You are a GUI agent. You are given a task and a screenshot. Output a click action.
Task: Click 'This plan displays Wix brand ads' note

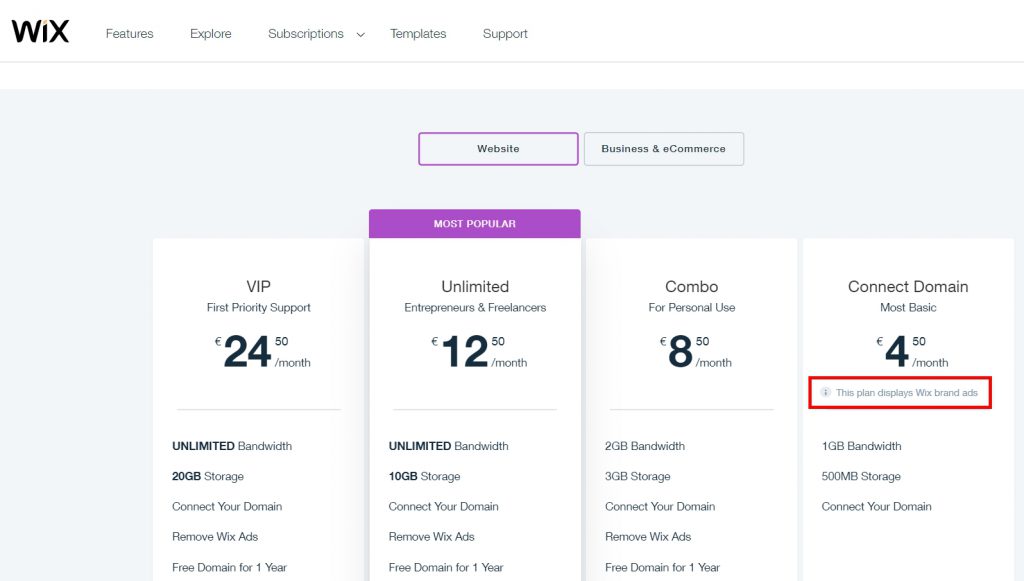click(x=906, y=392)
